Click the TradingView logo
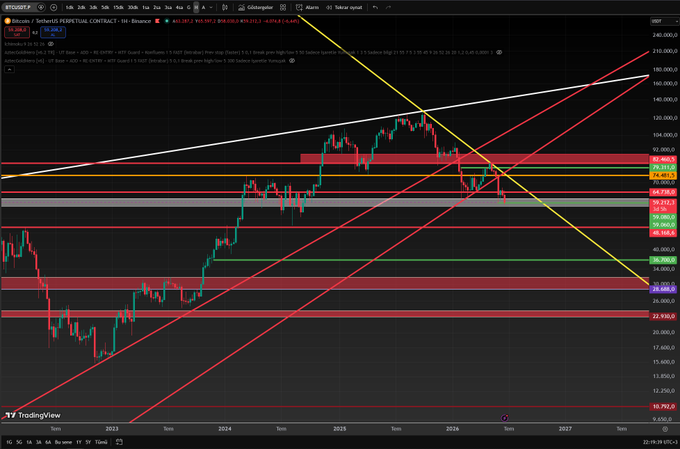 tap(33, 415)
